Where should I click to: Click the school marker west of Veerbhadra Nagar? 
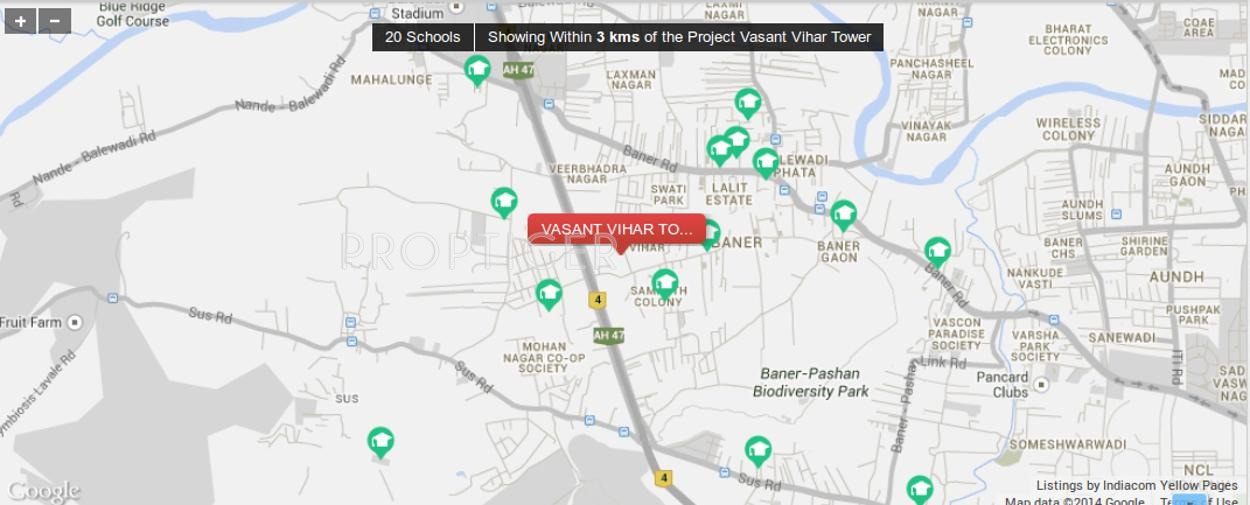[504, 202]
